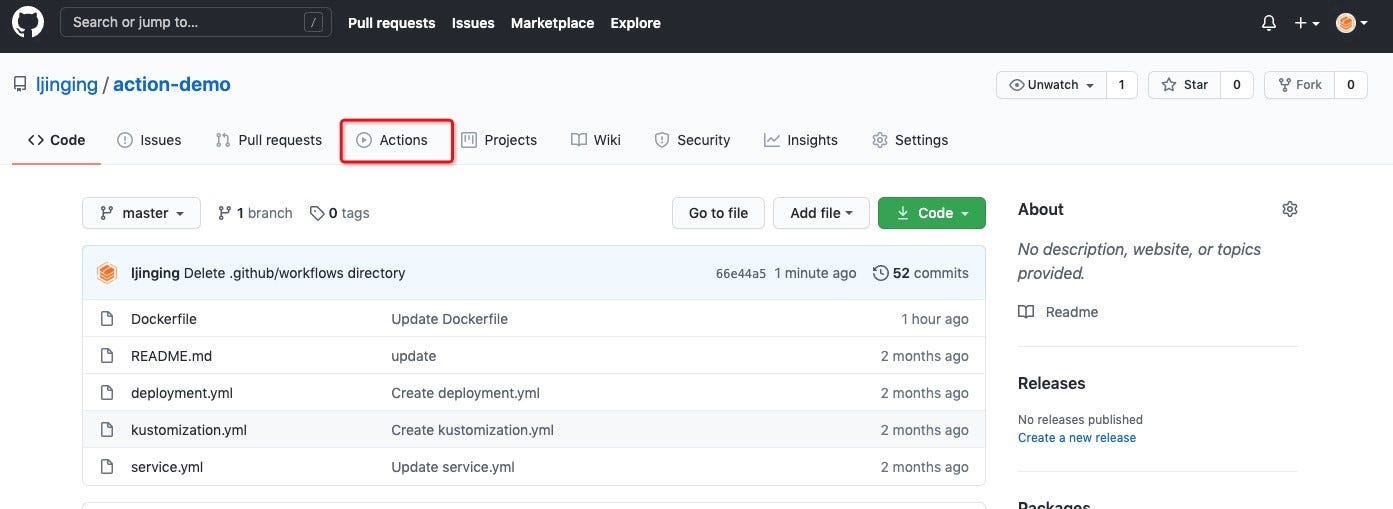This screenshot has height=509, width=1393.
Task: Open Issues in the top navigation bar
Action: 473,22
